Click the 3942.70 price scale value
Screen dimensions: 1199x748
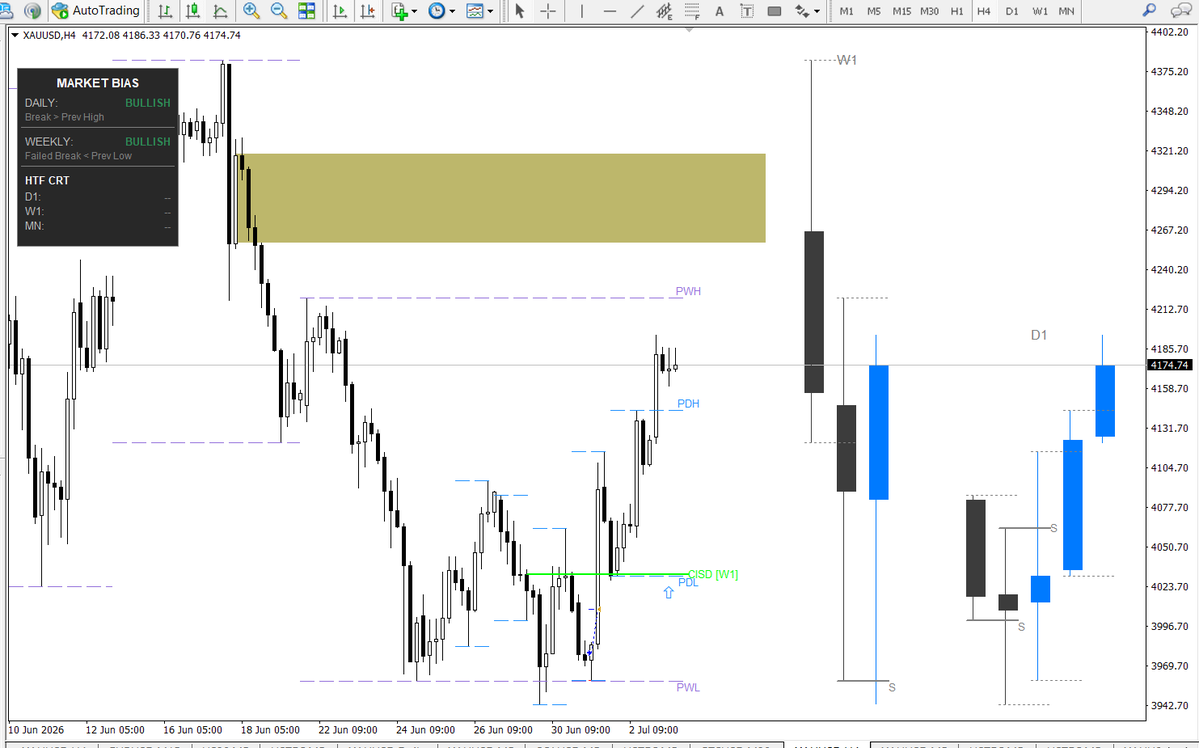1169,705
